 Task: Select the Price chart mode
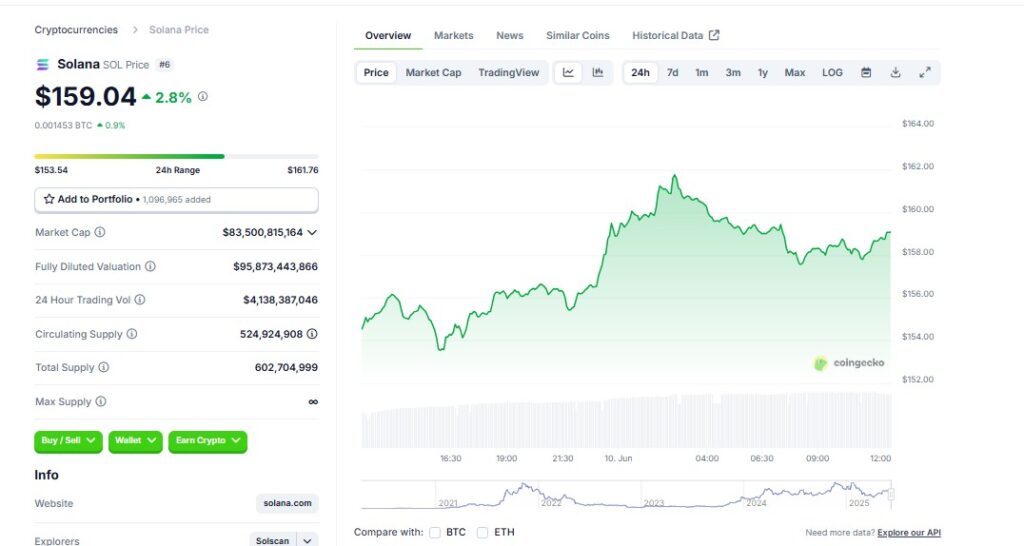[376, 72]
